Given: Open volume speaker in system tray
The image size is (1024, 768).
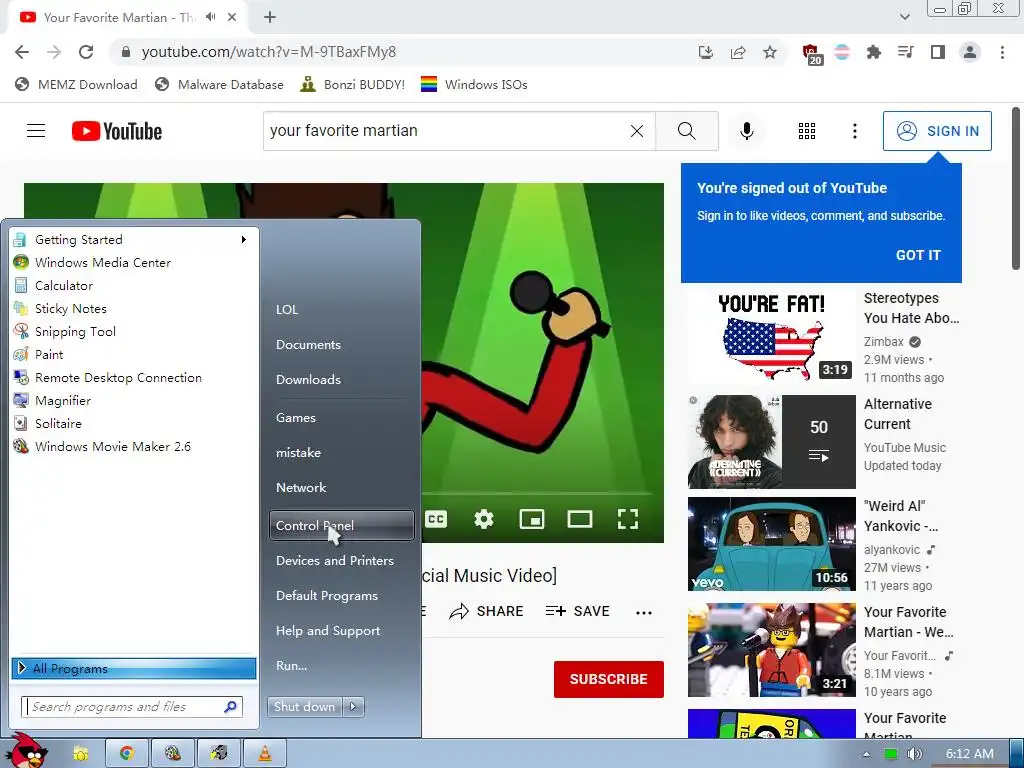Looking at the screenshot, I should click(x=915, y=754).
